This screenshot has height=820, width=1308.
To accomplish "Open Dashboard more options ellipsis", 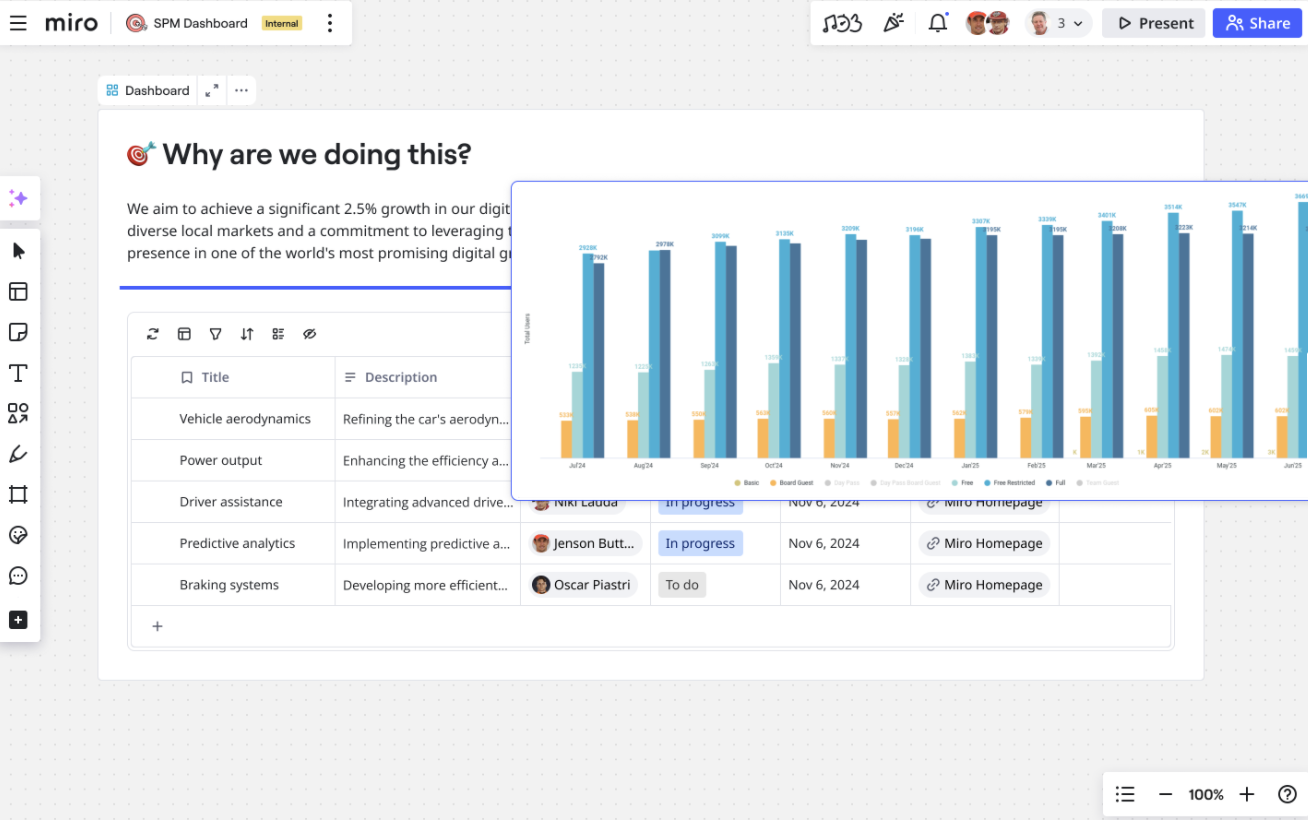I will click(x=241, y=90).
